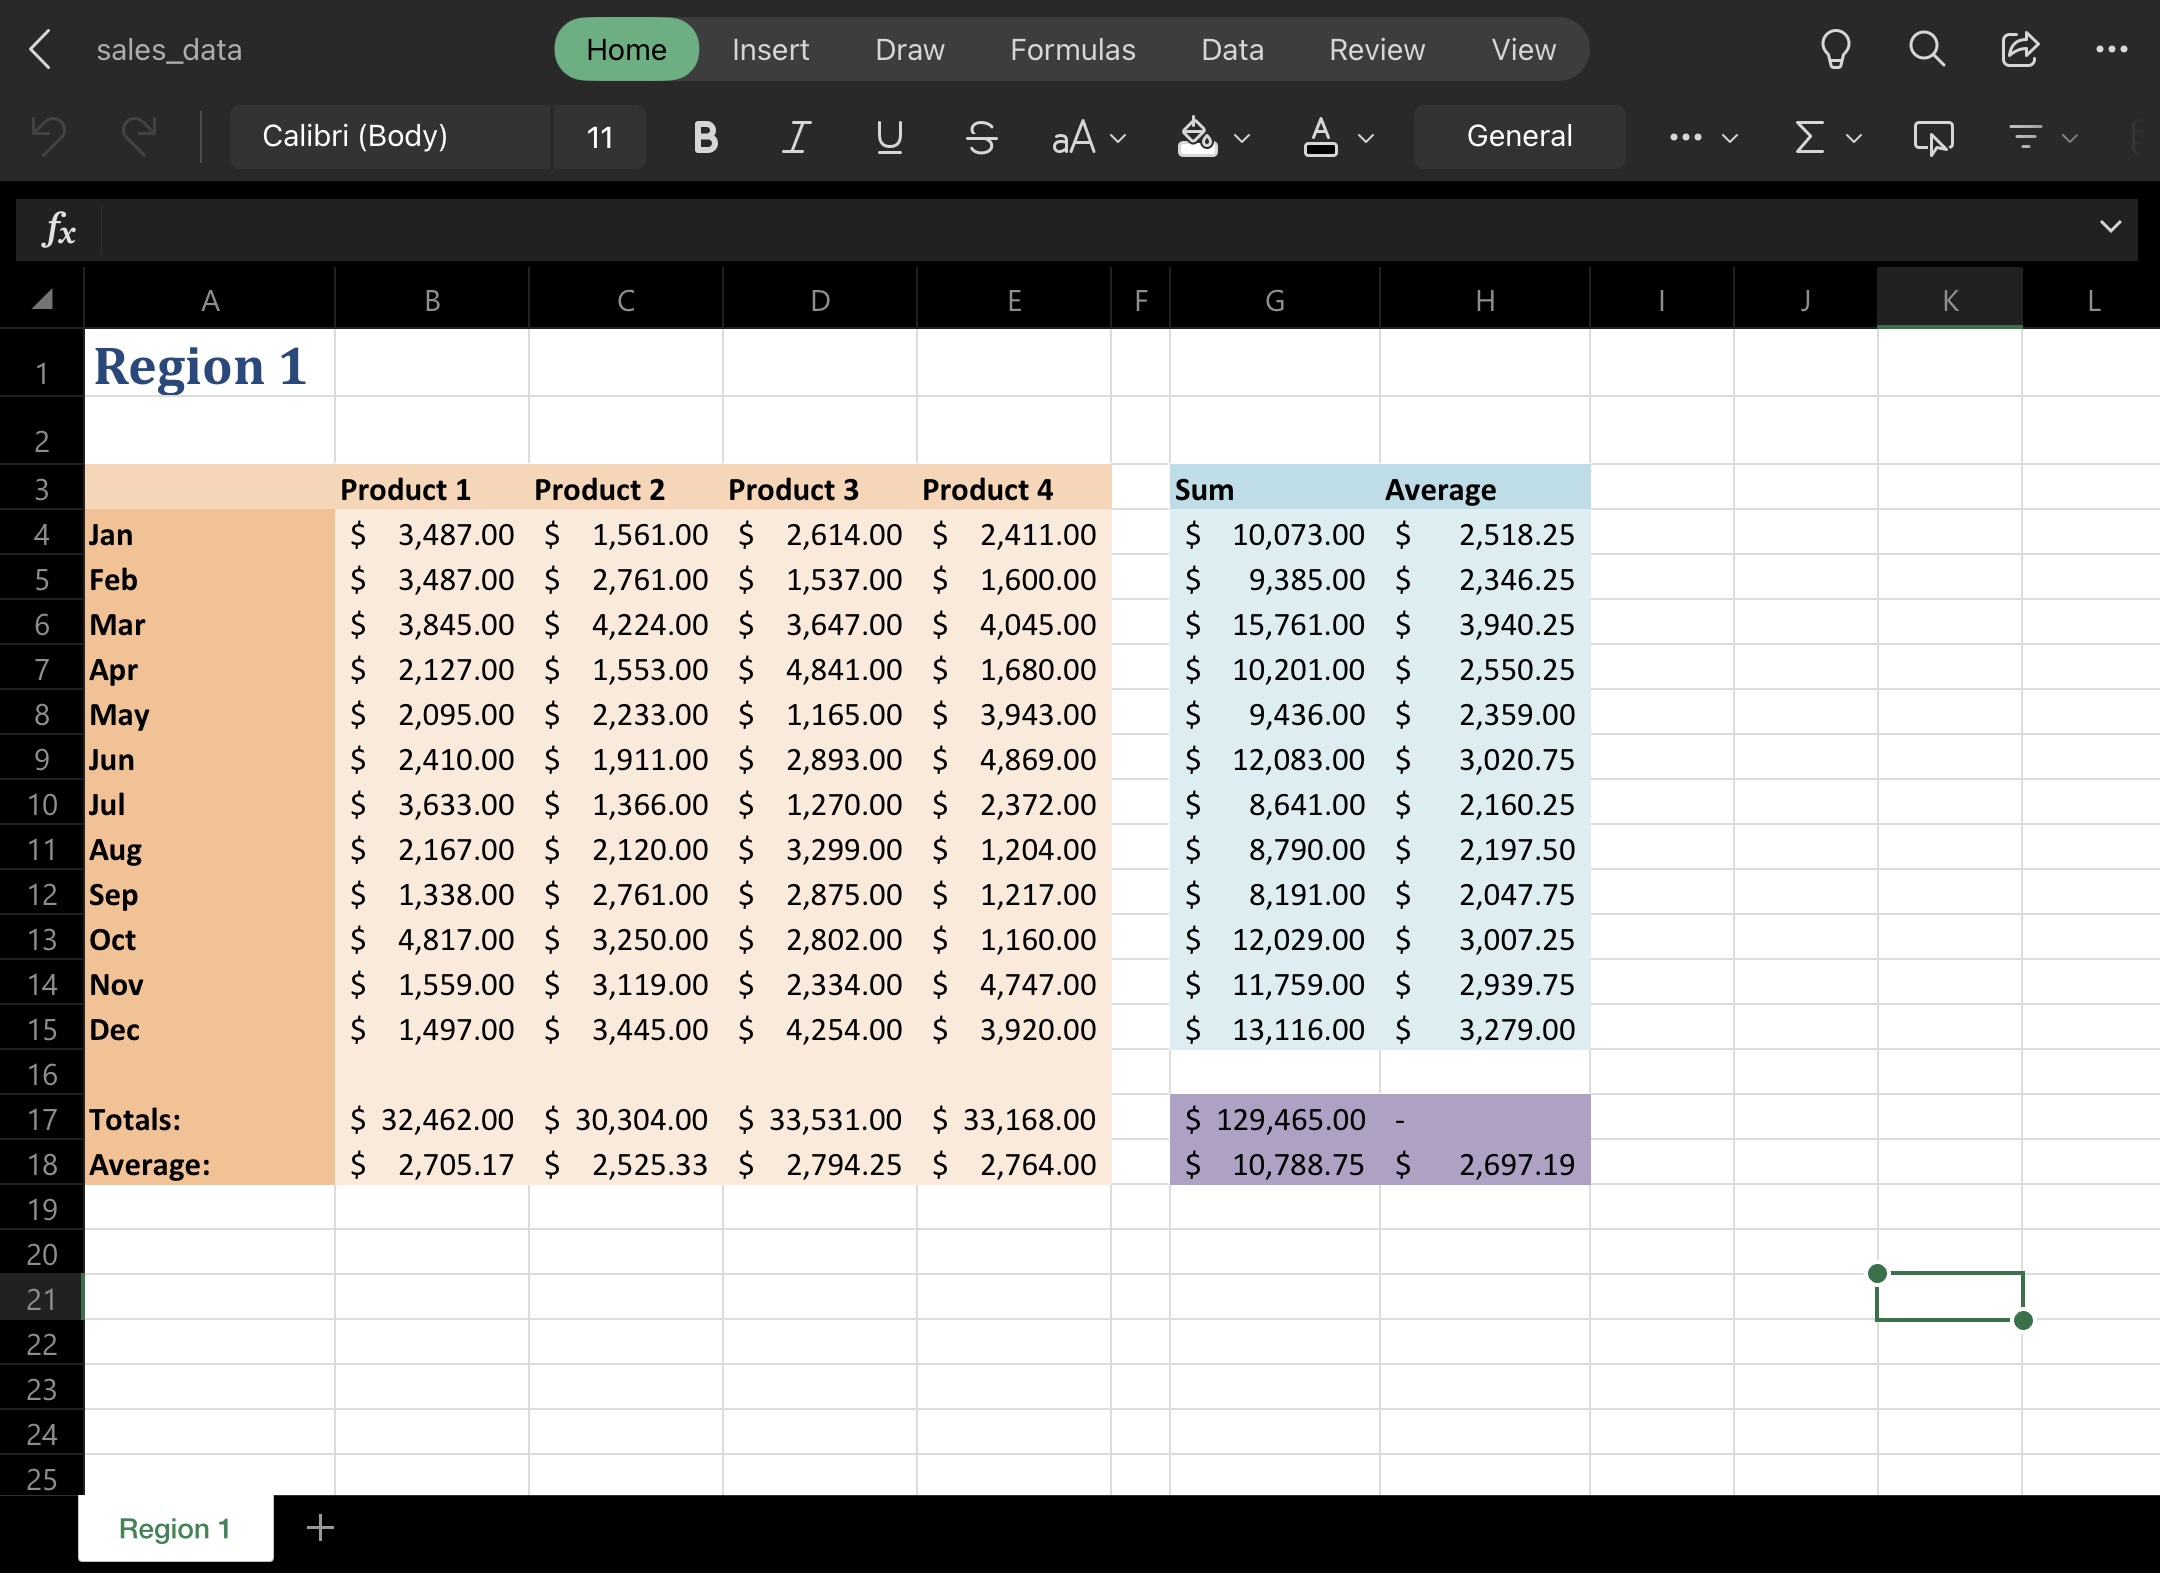Add a new sheet with the plus button
The image size is (2160, 1573).
click(x=320, y=1528)
